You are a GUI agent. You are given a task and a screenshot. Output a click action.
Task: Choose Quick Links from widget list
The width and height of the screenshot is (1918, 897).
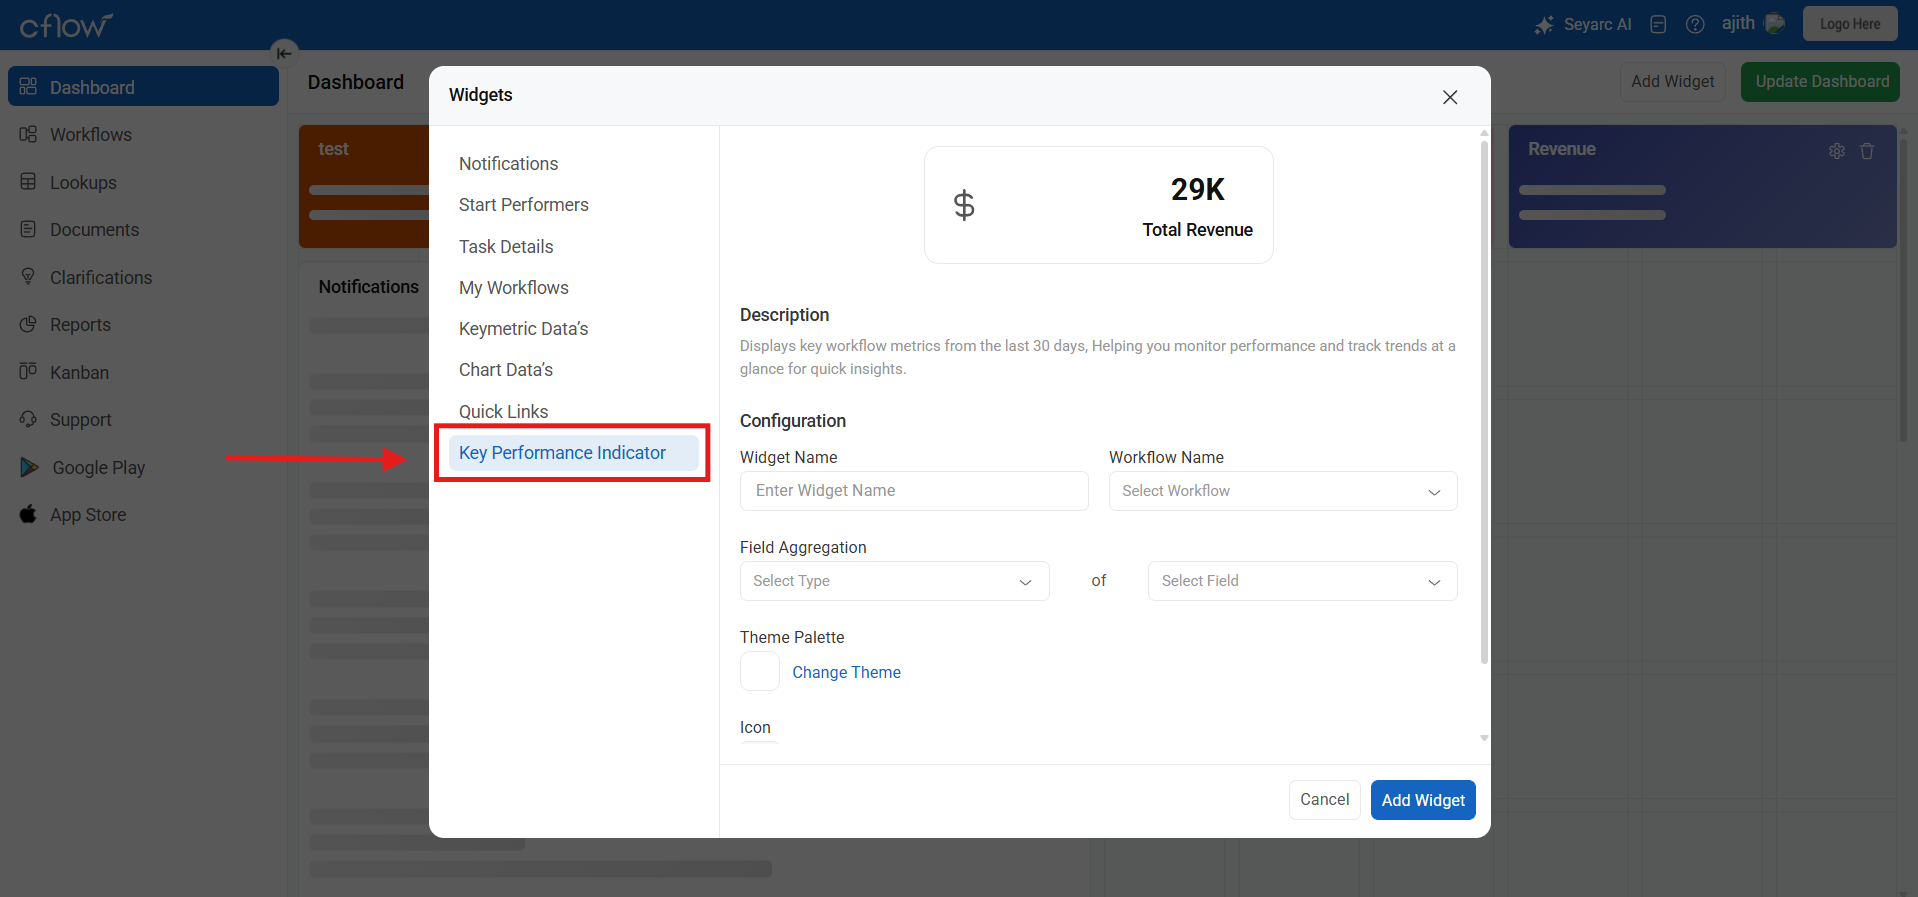click(503, 412)
